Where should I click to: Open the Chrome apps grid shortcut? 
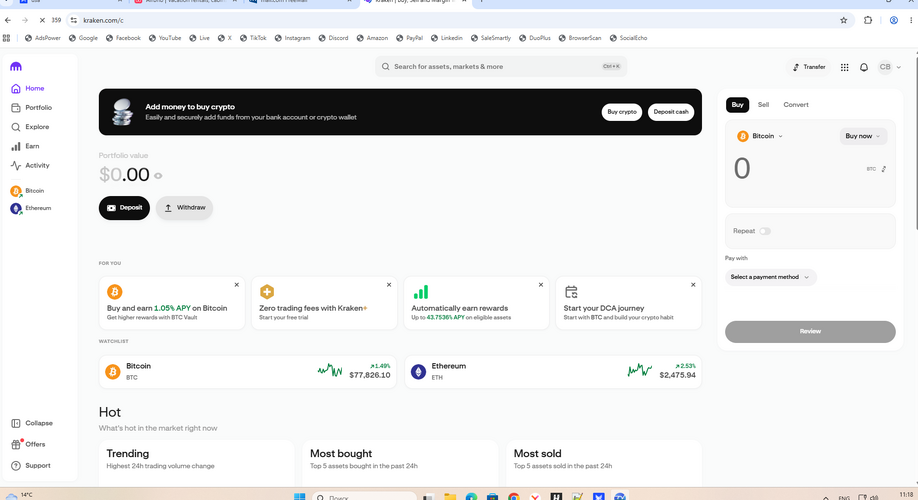pos(6,38)
